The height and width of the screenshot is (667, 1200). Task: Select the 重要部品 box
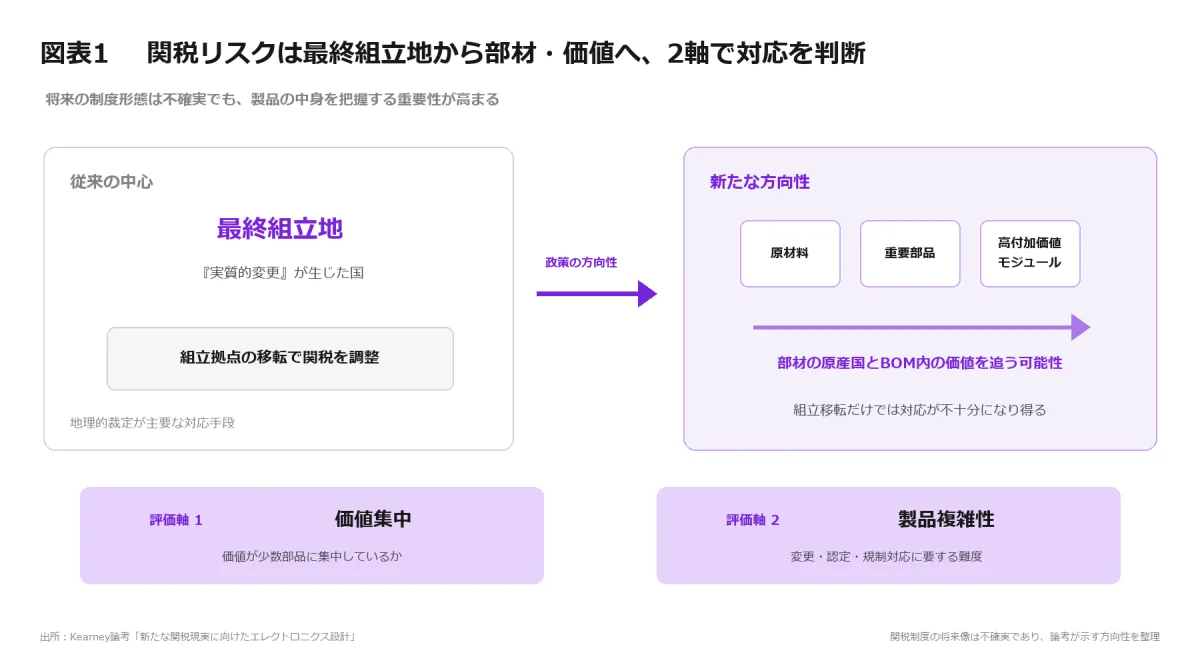tap(910, 254)
